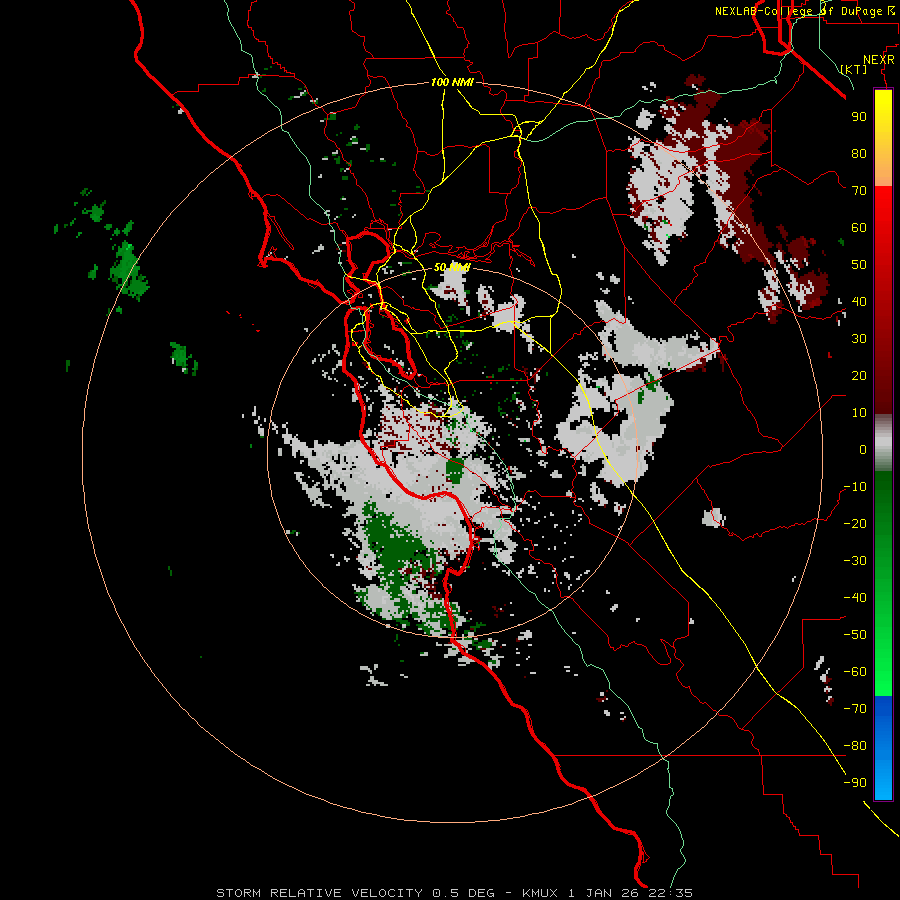The width and height of the screenshot is (900, 900).
Task: Select the -70 knot scale label
Action: 855,709
